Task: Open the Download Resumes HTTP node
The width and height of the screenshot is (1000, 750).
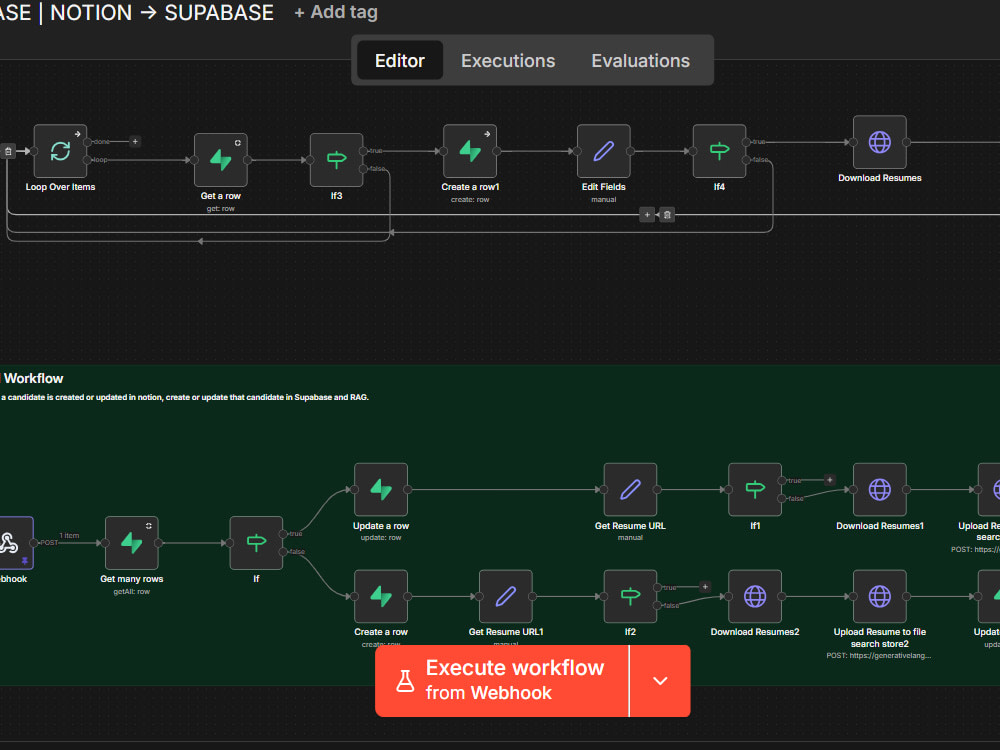Action: pos(879,142)
